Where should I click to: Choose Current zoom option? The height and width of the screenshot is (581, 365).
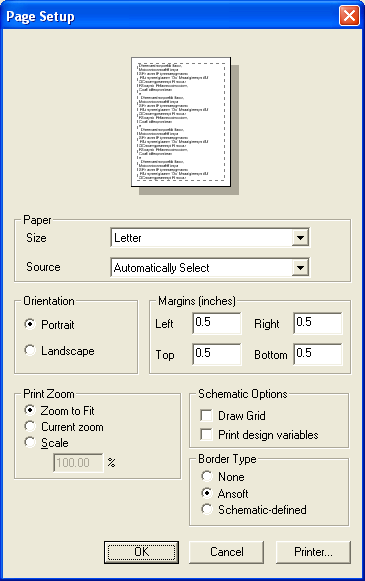(x=30, y=426)
